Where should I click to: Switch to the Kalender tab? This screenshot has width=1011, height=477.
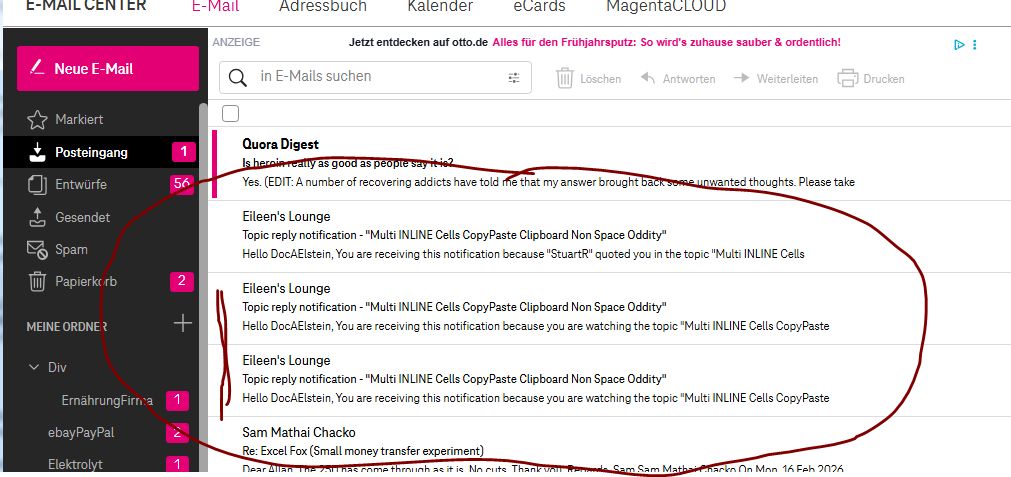440,6
